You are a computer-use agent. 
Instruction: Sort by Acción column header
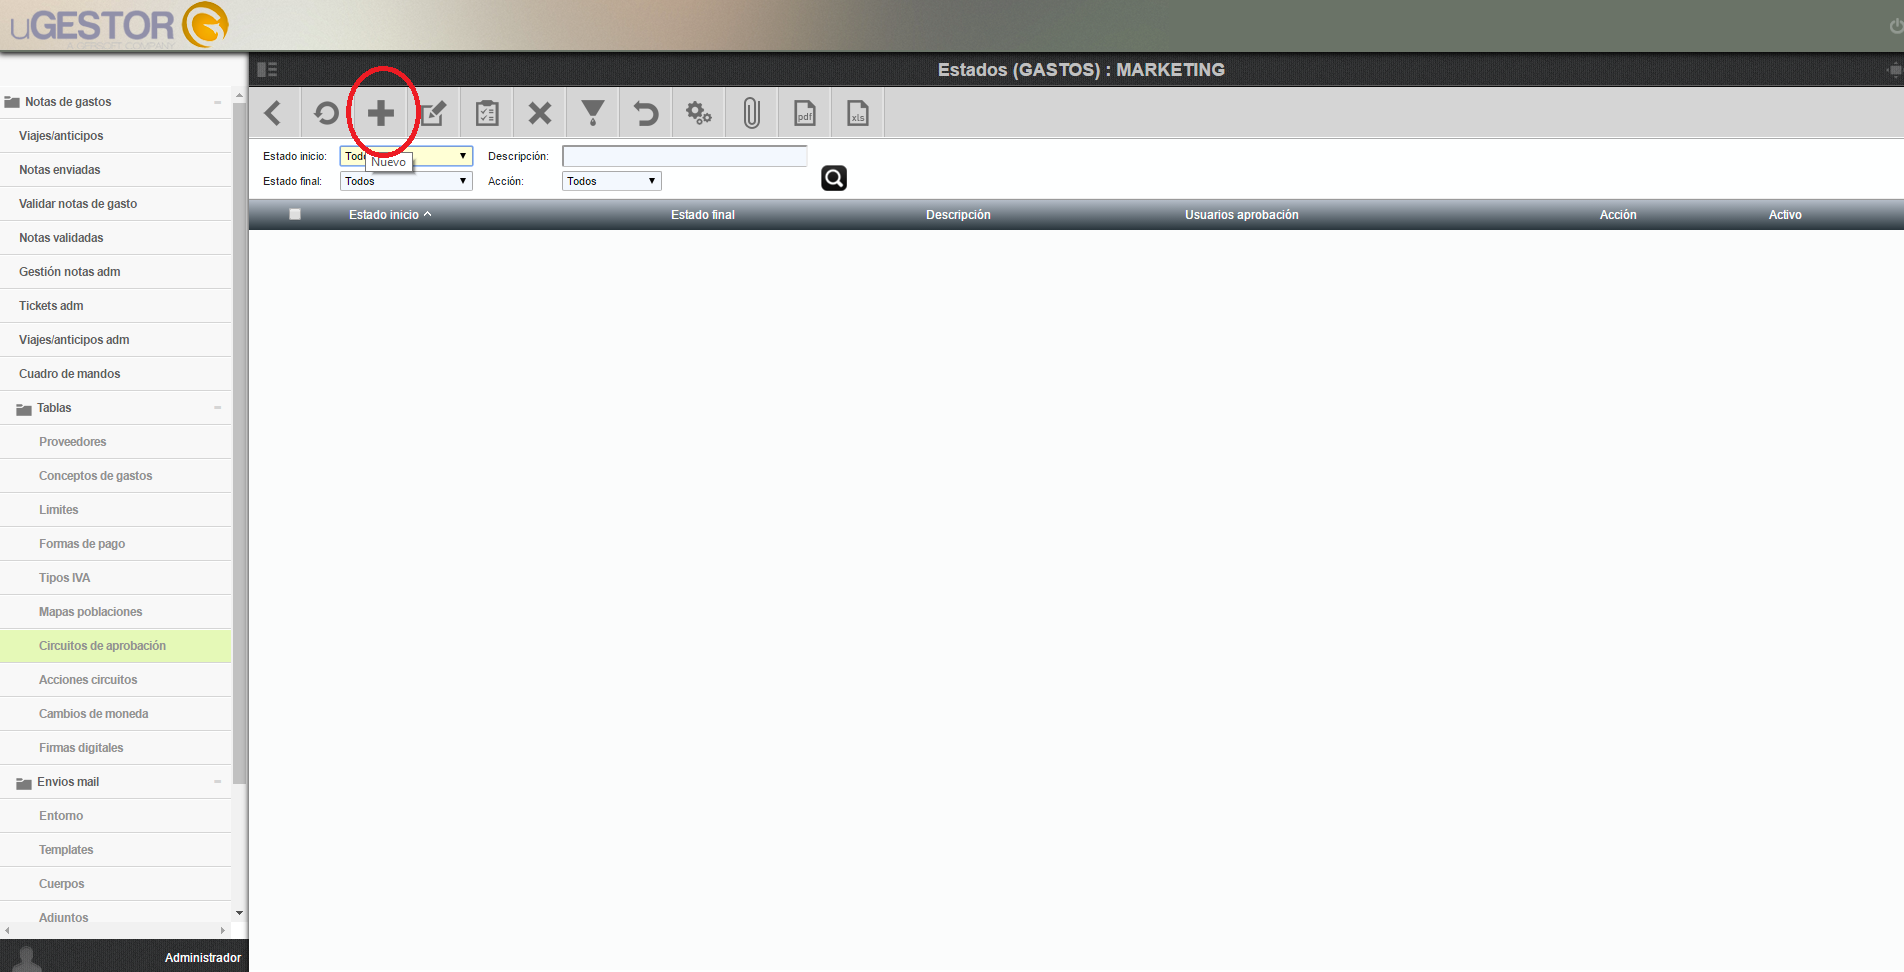1618,215
